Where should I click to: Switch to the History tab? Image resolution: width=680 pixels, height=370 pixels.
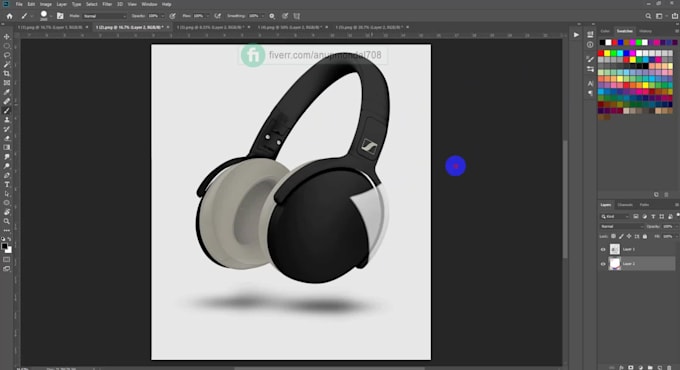(x=645, y=31)
